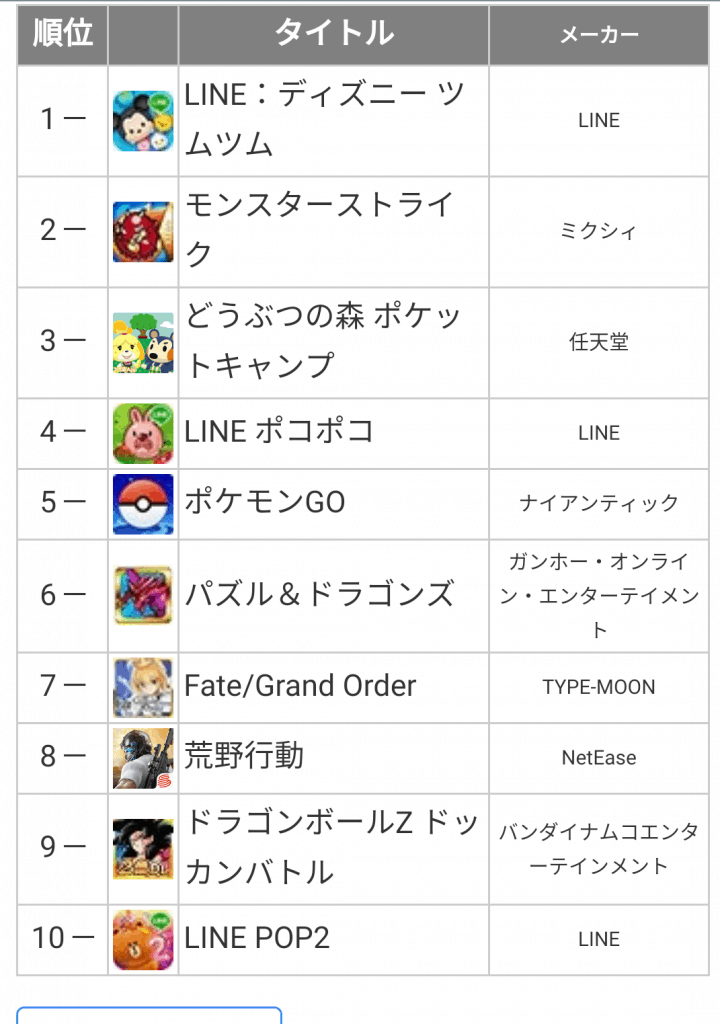Viewport: 720px width, 1024px height.
Task: Click the Fate/Grand Order title text
Action: pos(300,686)
